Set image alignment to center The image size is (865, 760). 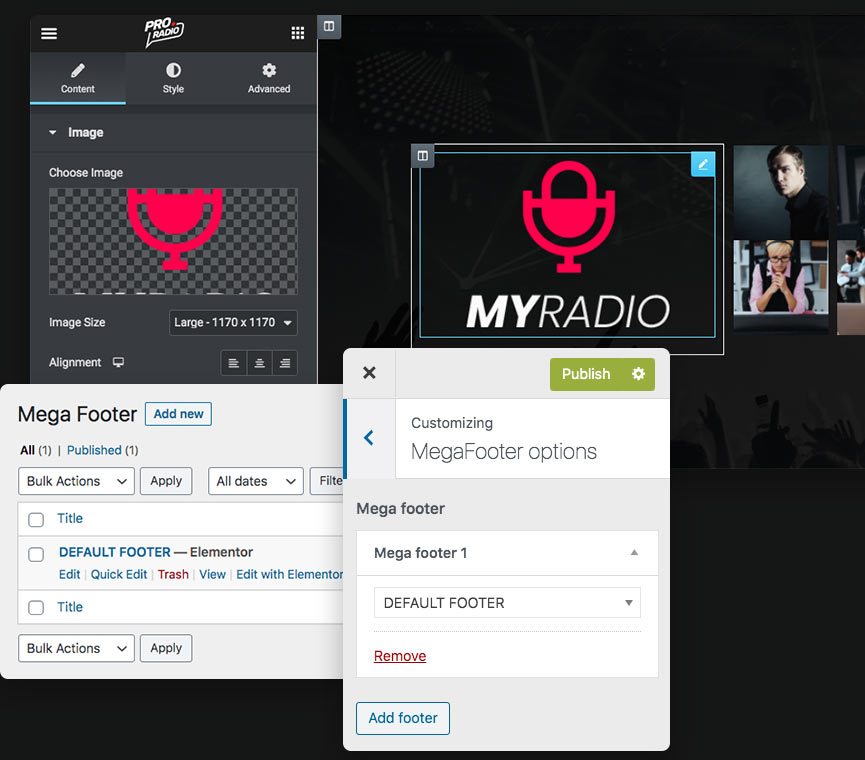click(259, 363)
